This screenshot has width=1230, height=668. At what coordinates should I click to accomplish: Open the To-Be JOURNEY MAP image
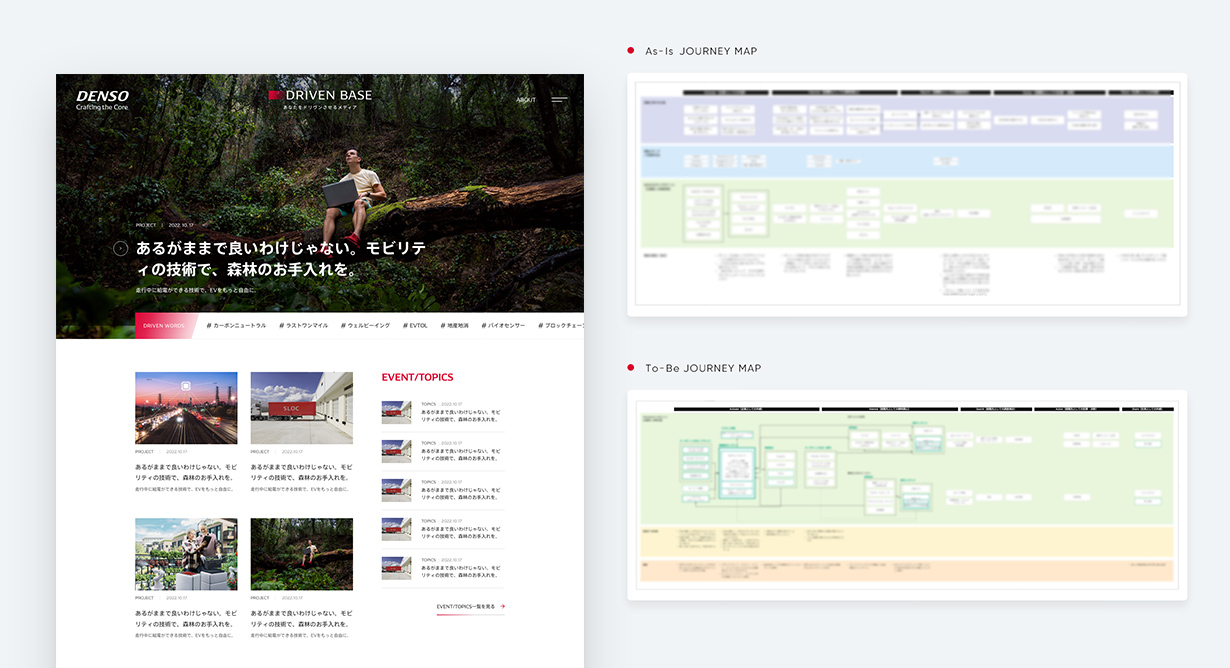[x=906, y=495]
